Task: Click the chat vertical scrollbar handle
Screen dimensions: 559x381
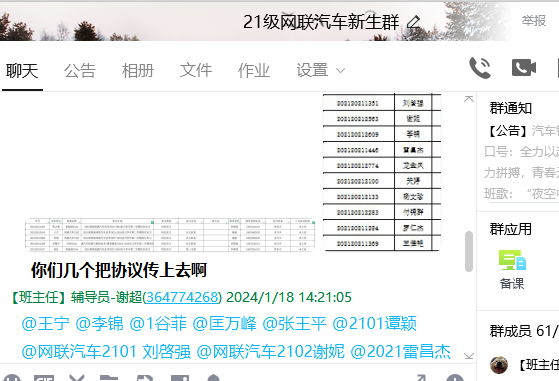Action: point(469,251)
